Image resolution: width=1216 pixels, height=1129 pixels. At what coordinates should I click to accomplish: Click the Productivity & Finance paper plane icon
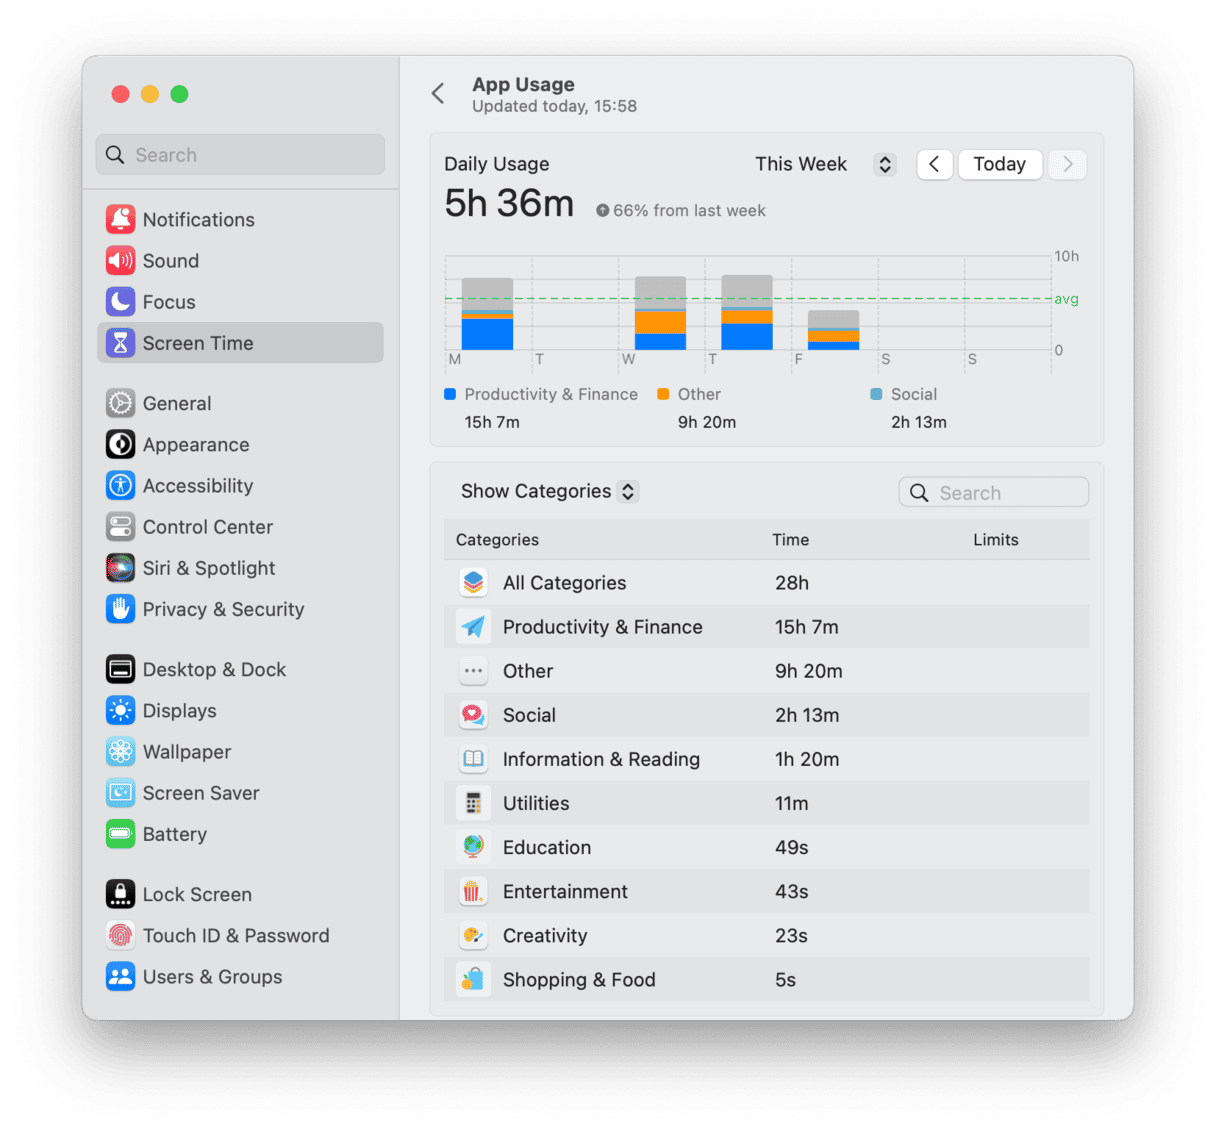(473, 627)
